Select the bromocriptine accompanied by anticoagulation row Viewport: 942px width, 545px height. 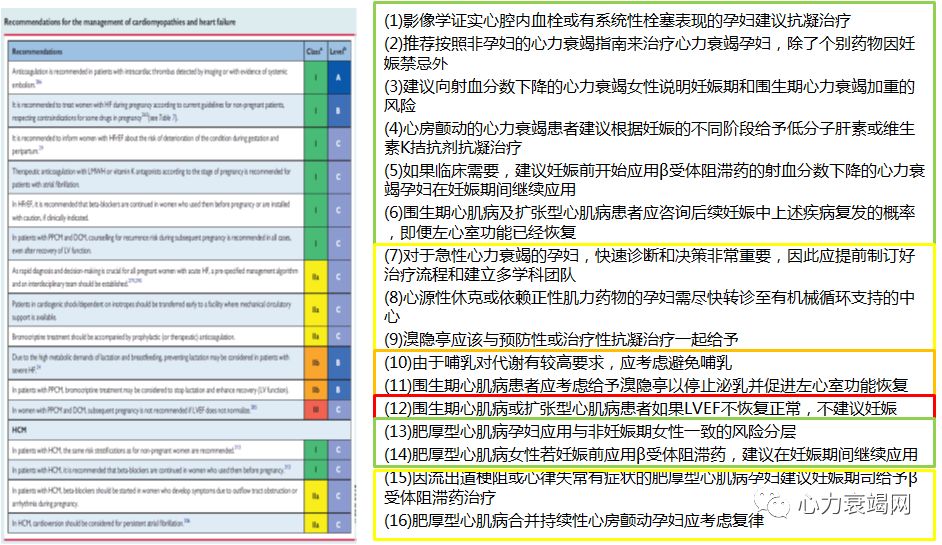(179, 336)
